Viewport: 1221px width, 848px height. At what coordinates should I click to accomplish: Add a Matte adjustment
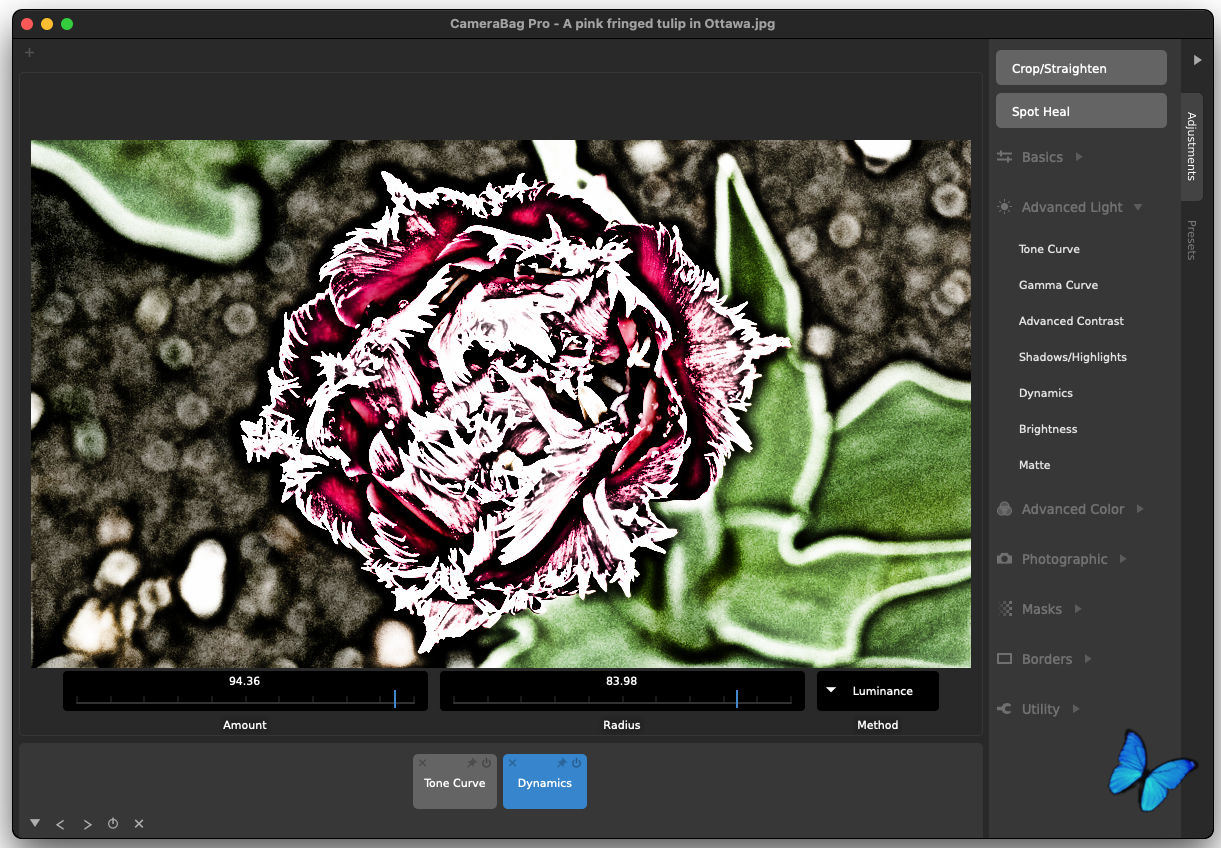point(1034,465)
